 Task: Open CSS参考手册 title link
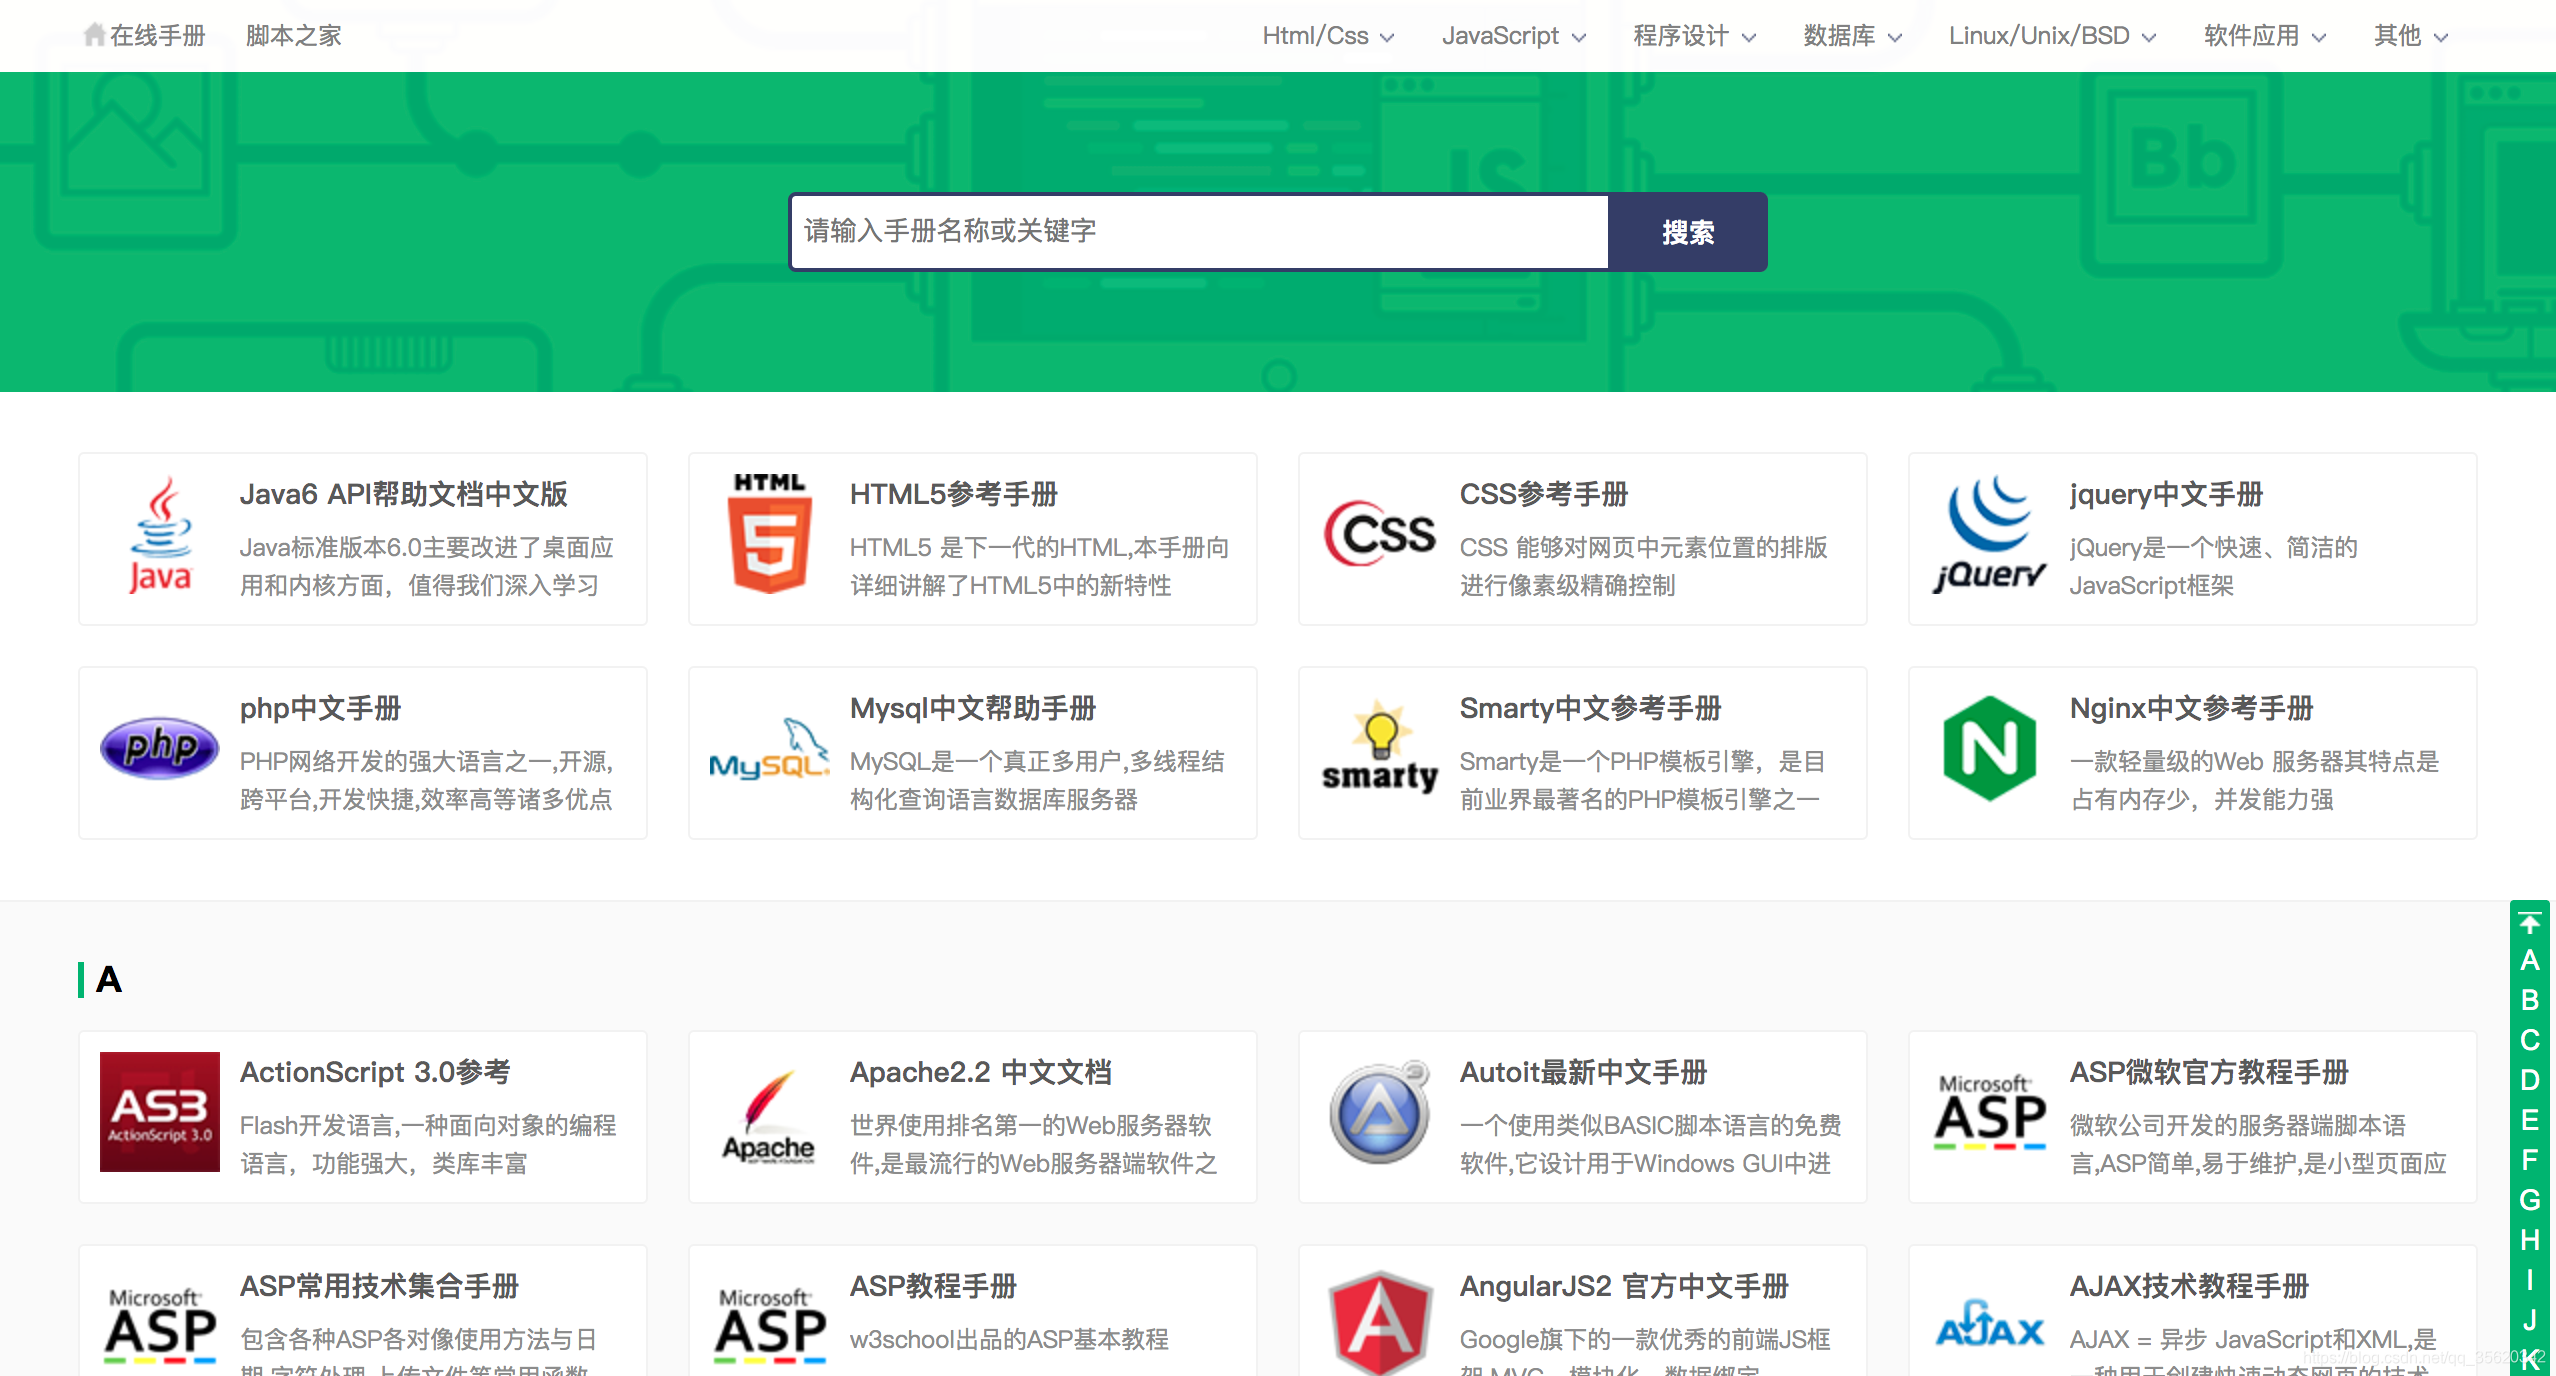pos(1544,494)
